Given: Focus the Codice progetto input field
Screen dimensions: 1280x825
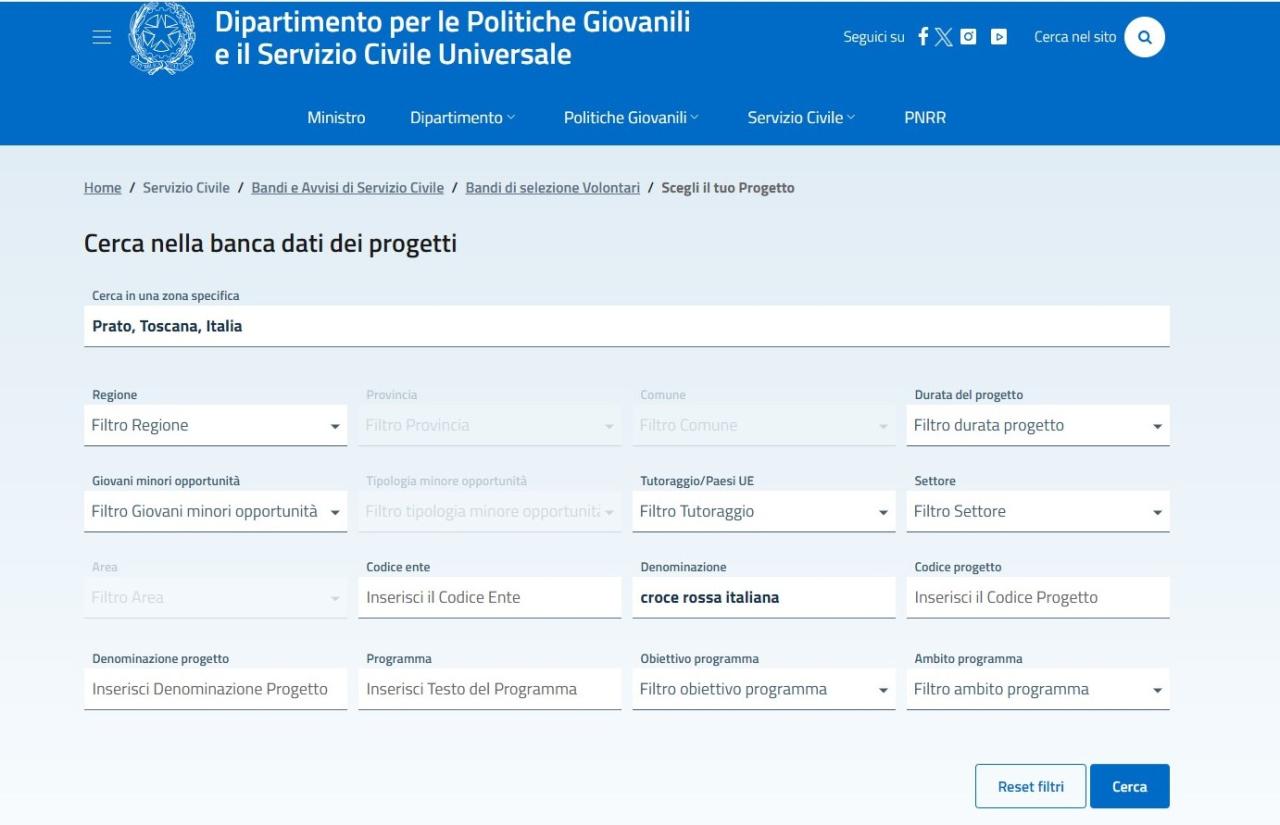Looking at the screenshot, I should coord(1038,598).
